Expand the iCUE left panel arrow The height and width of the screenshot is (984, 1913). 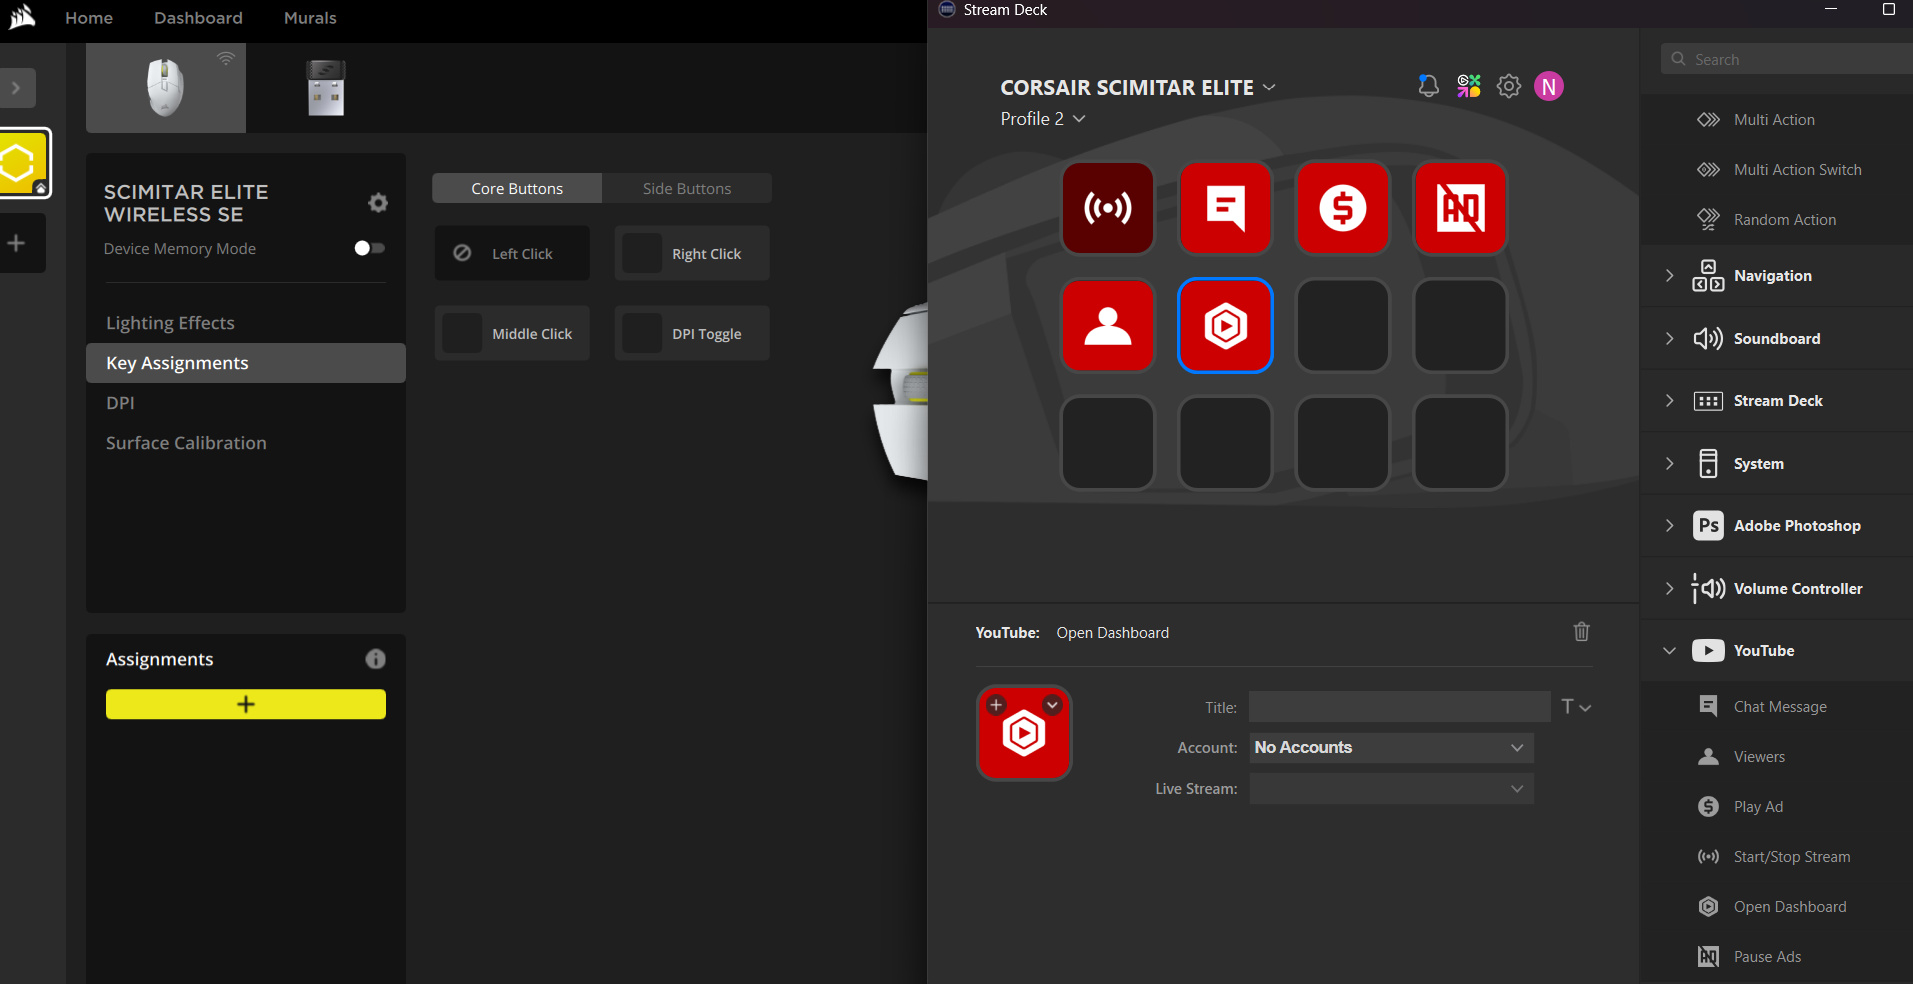pos(16,88)
